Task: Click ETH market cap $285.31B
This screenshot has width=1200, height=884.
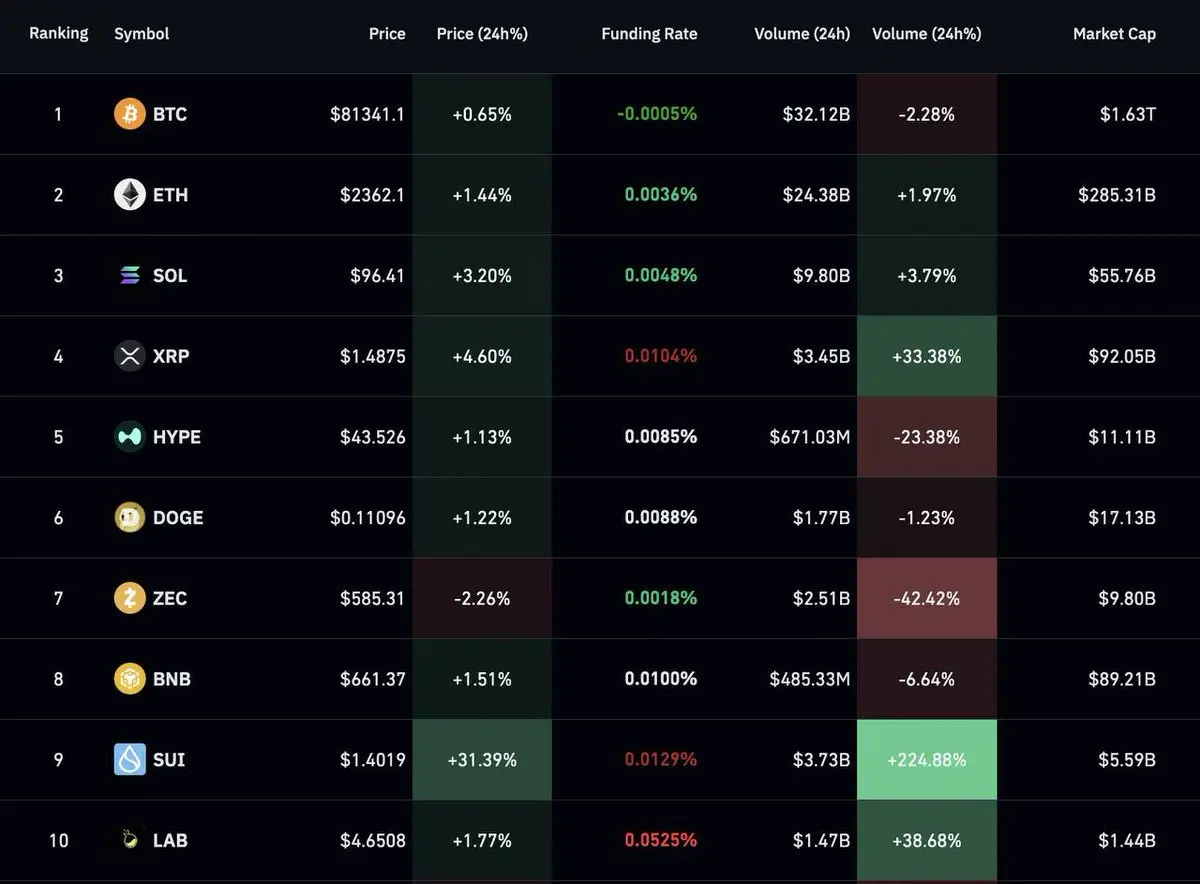Action: 1117,195
